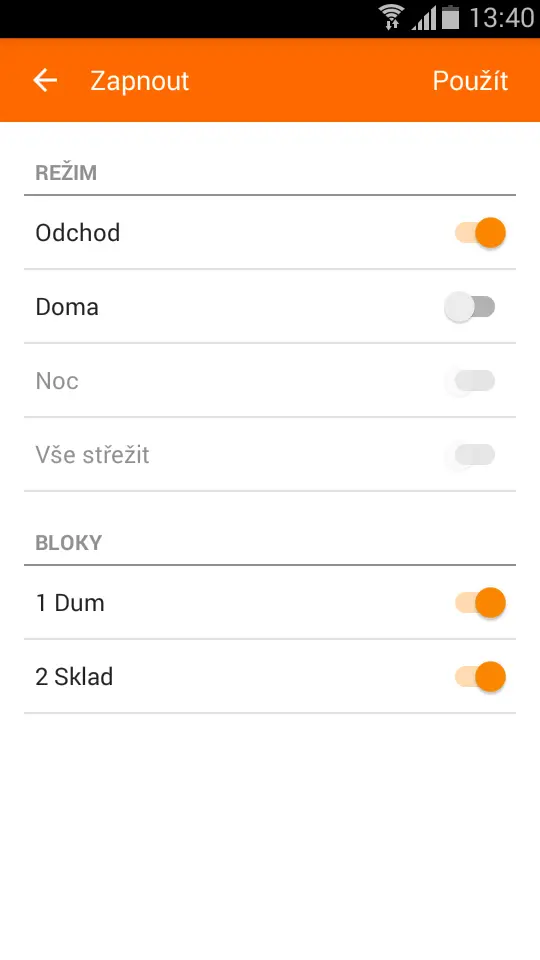540x960 pixels.
Task: Toggle the Noc mode switch
Action: (470, 381)
